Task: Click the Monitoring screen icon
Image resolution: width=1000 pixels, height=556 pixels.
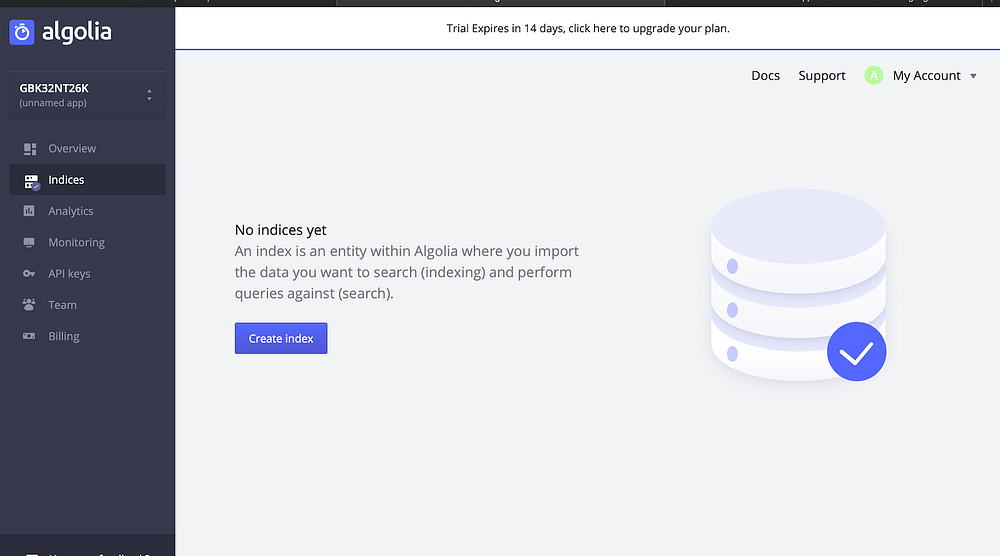Action: pyautogui.click(x=29, y=243)
